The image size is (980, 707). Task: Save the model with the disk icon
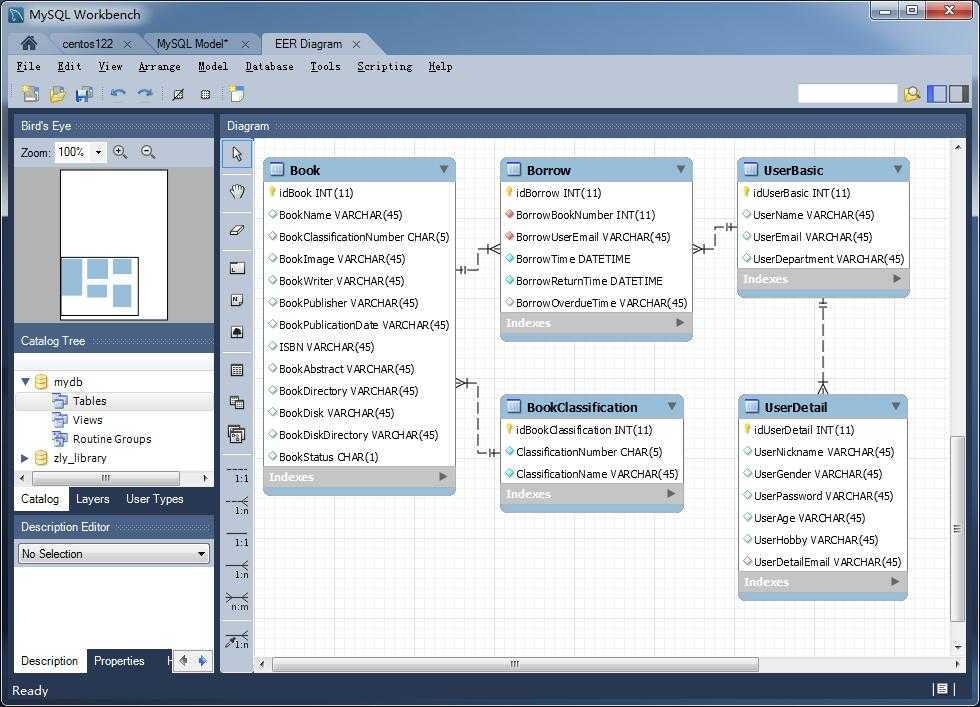(84, 94)
